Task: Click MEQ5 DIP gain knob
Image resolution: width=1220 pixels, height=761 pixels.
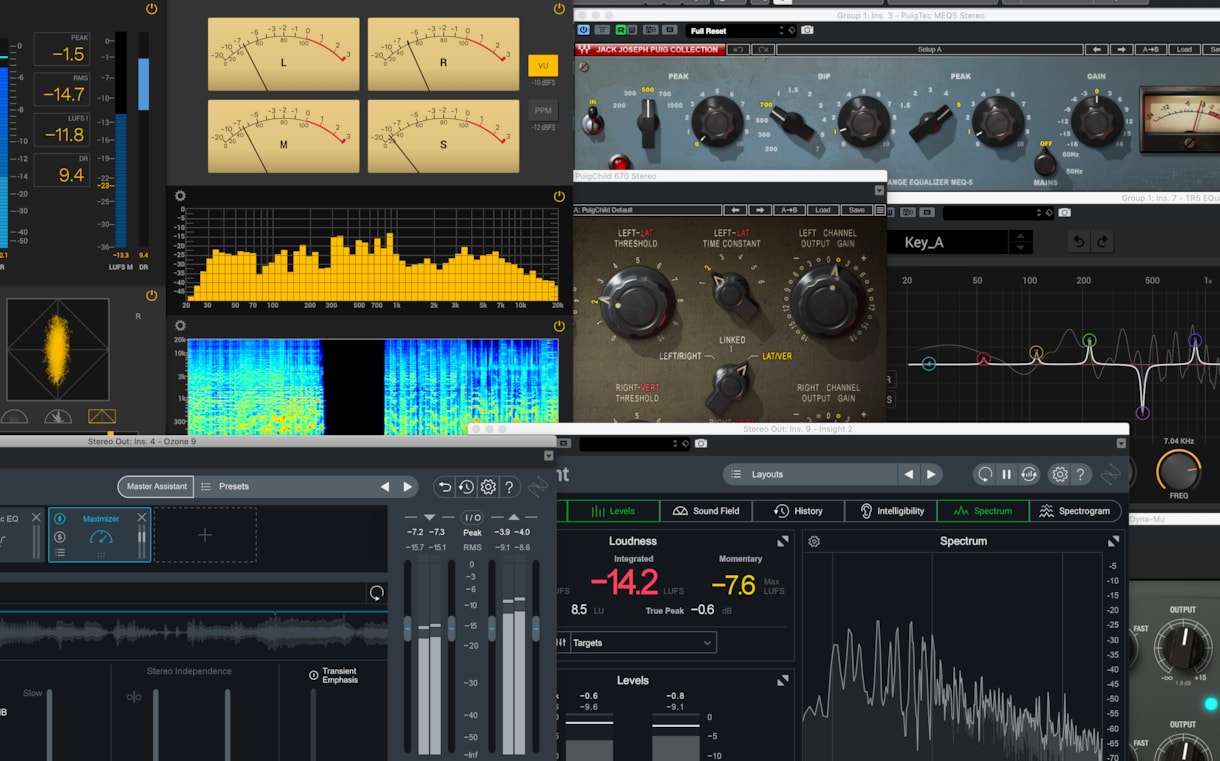Action: click(863, 122)
